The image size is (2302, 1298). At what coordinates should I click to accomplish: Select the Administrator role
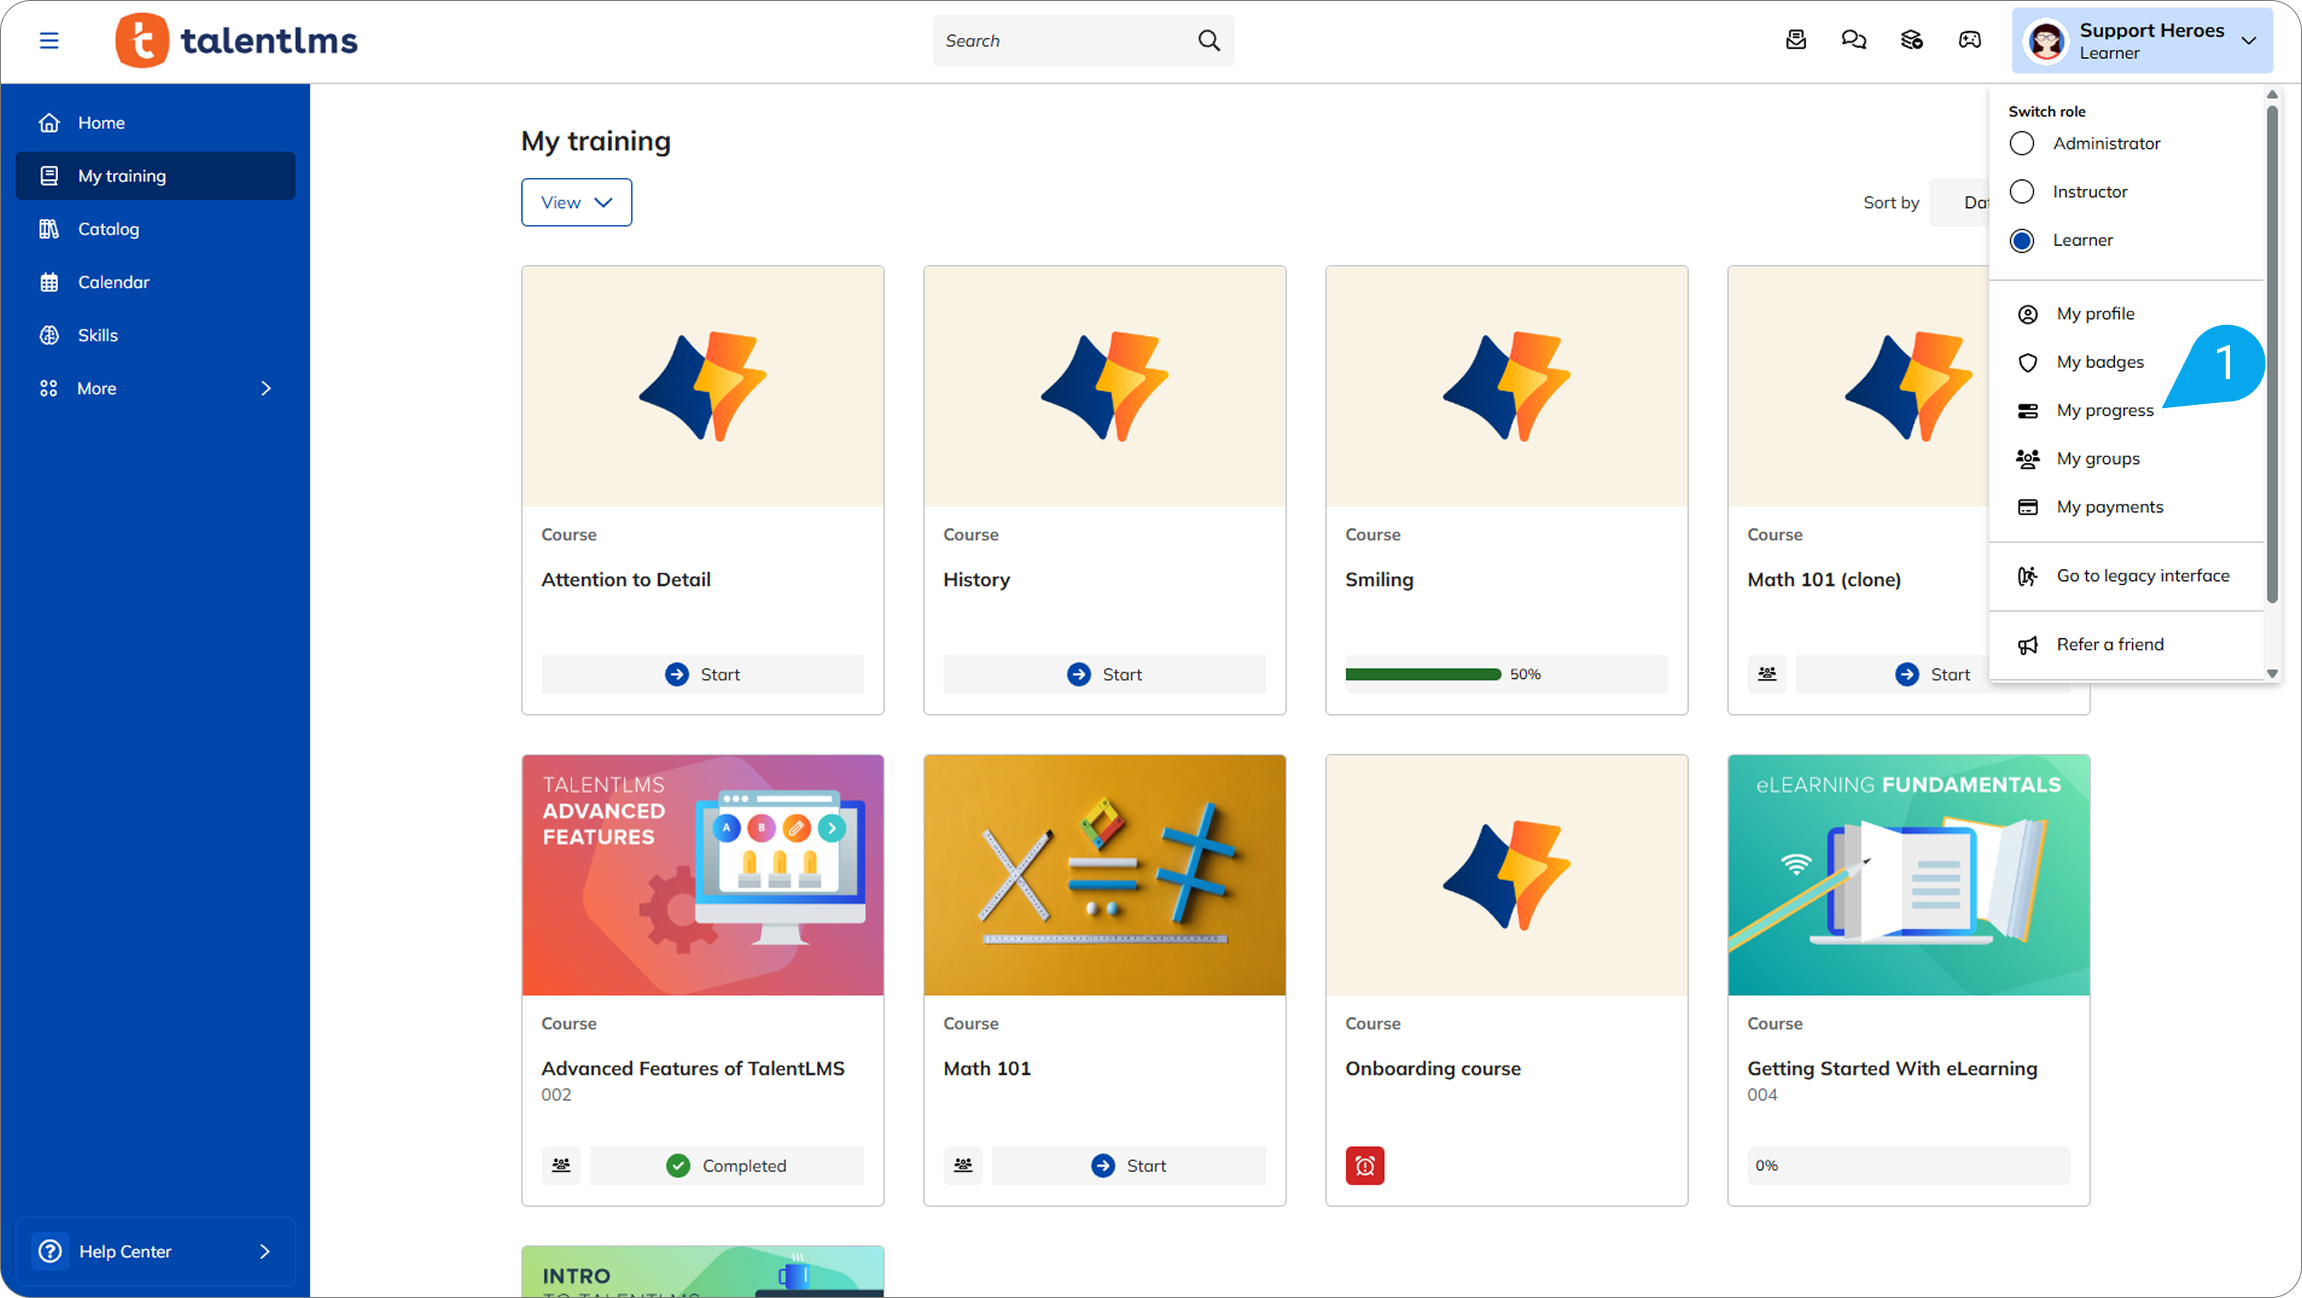click(x=2021, y=144)
